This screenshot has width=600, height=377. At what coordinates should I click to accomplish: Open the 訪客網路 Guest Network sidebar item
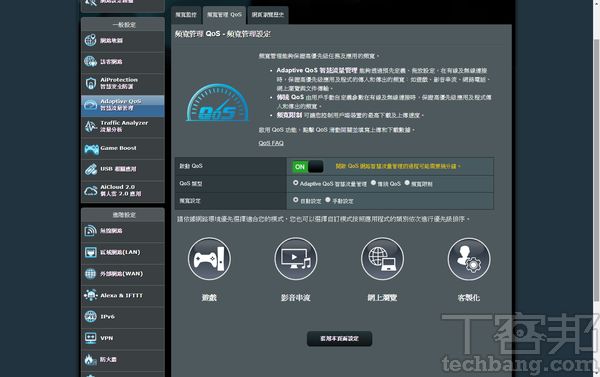(x=123, y=62)
